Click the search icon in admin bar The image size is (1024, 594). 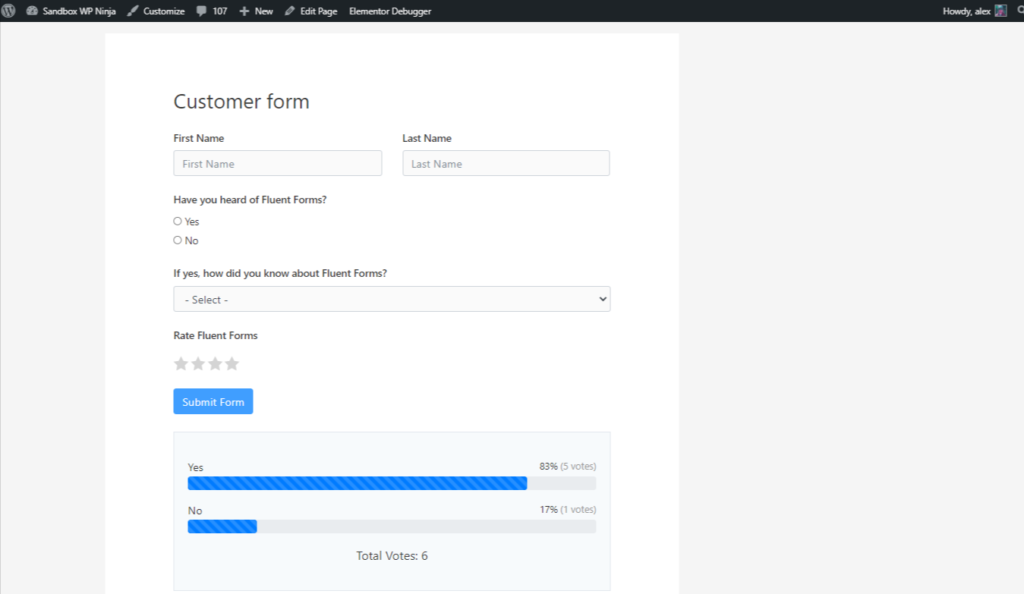tap(1020, 11)
